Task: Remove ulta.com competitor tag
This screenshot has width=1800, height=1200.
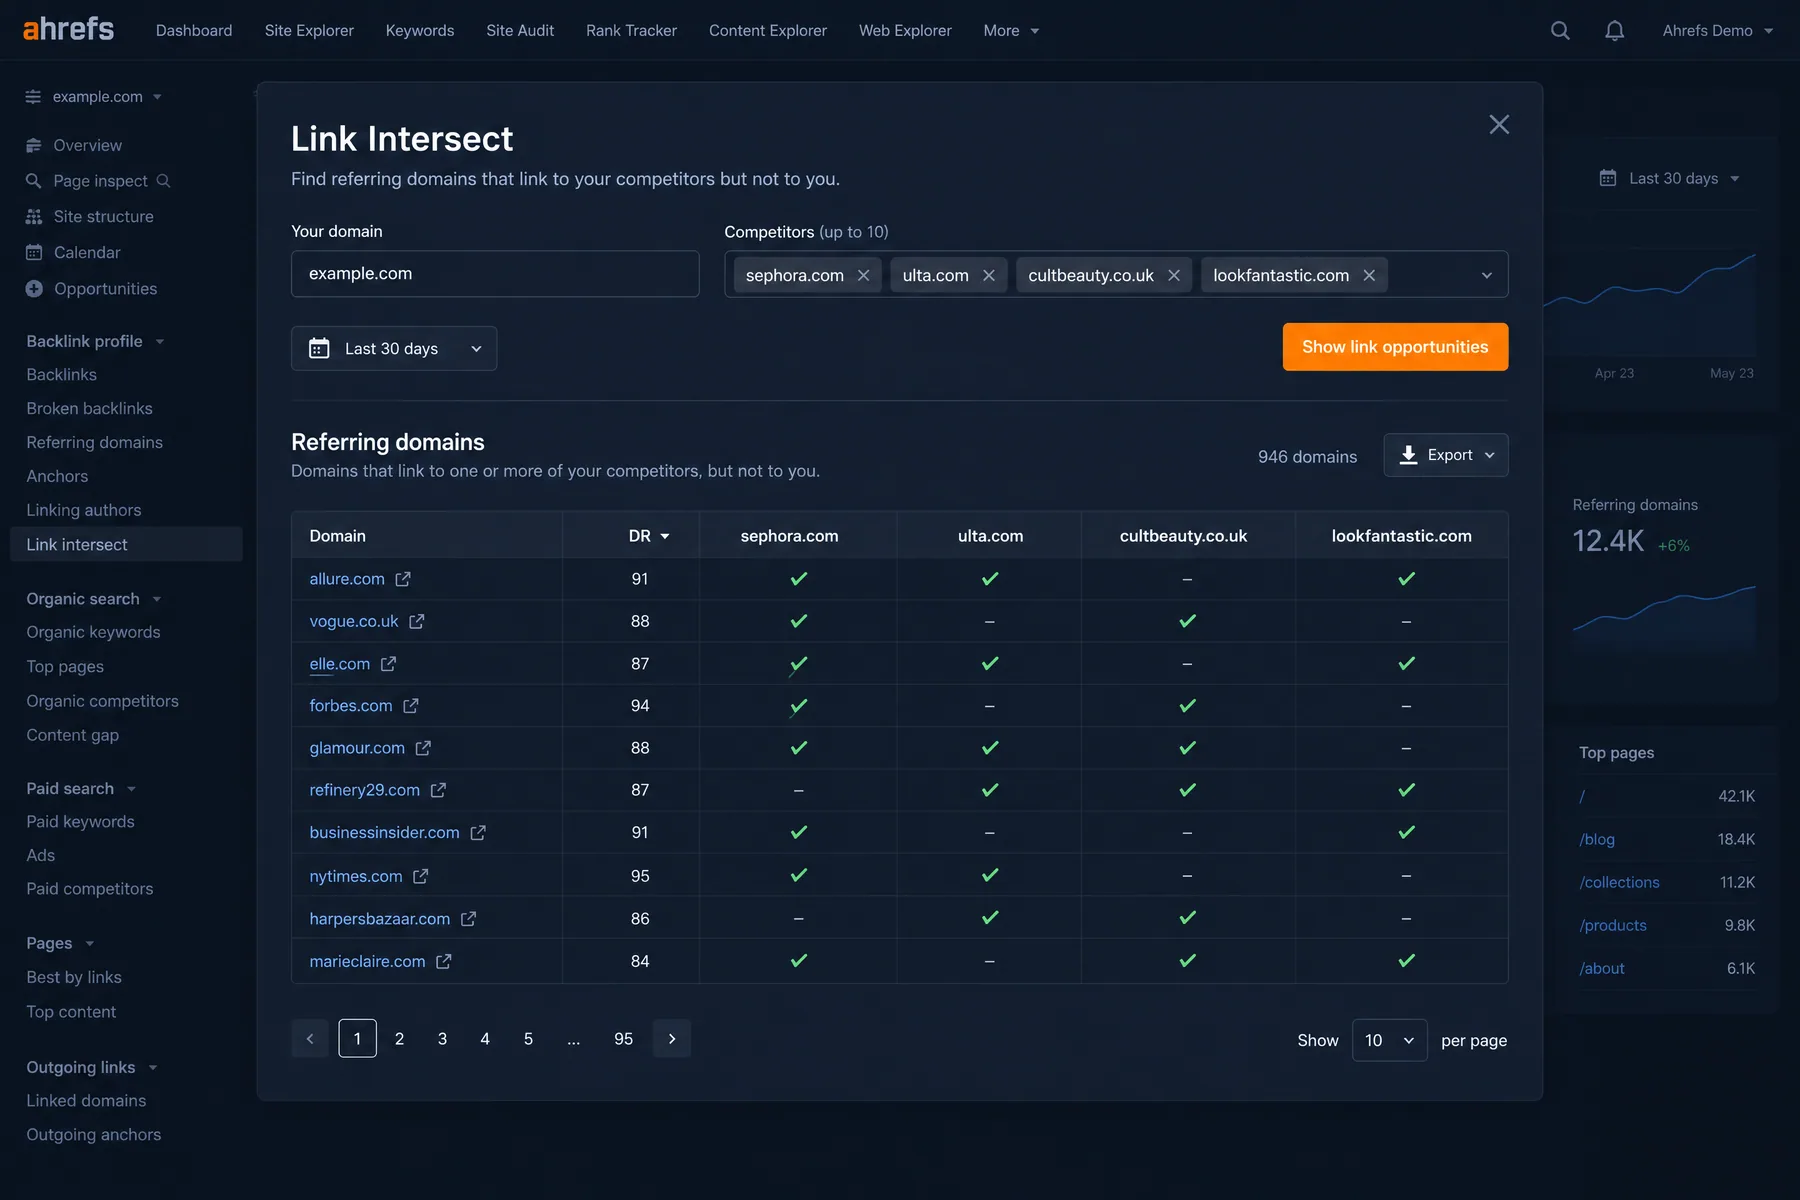Action: point(989,275)
